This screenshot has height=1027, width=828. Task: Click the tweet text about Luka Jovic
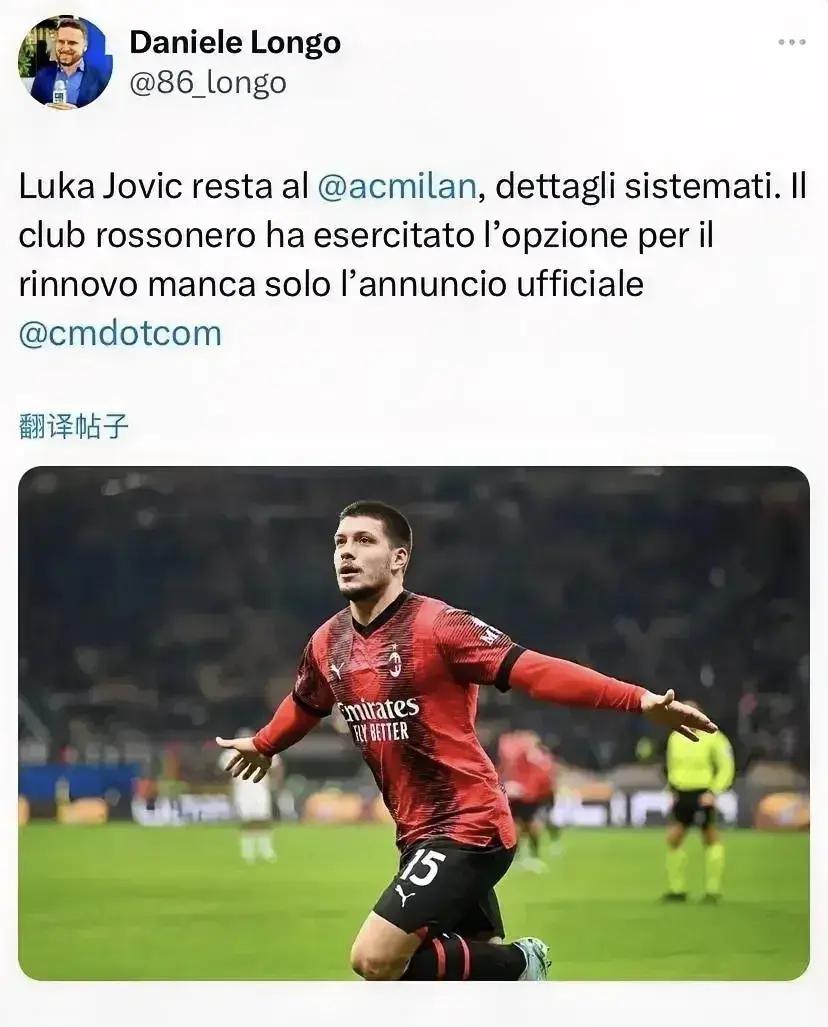click(413, 259)
